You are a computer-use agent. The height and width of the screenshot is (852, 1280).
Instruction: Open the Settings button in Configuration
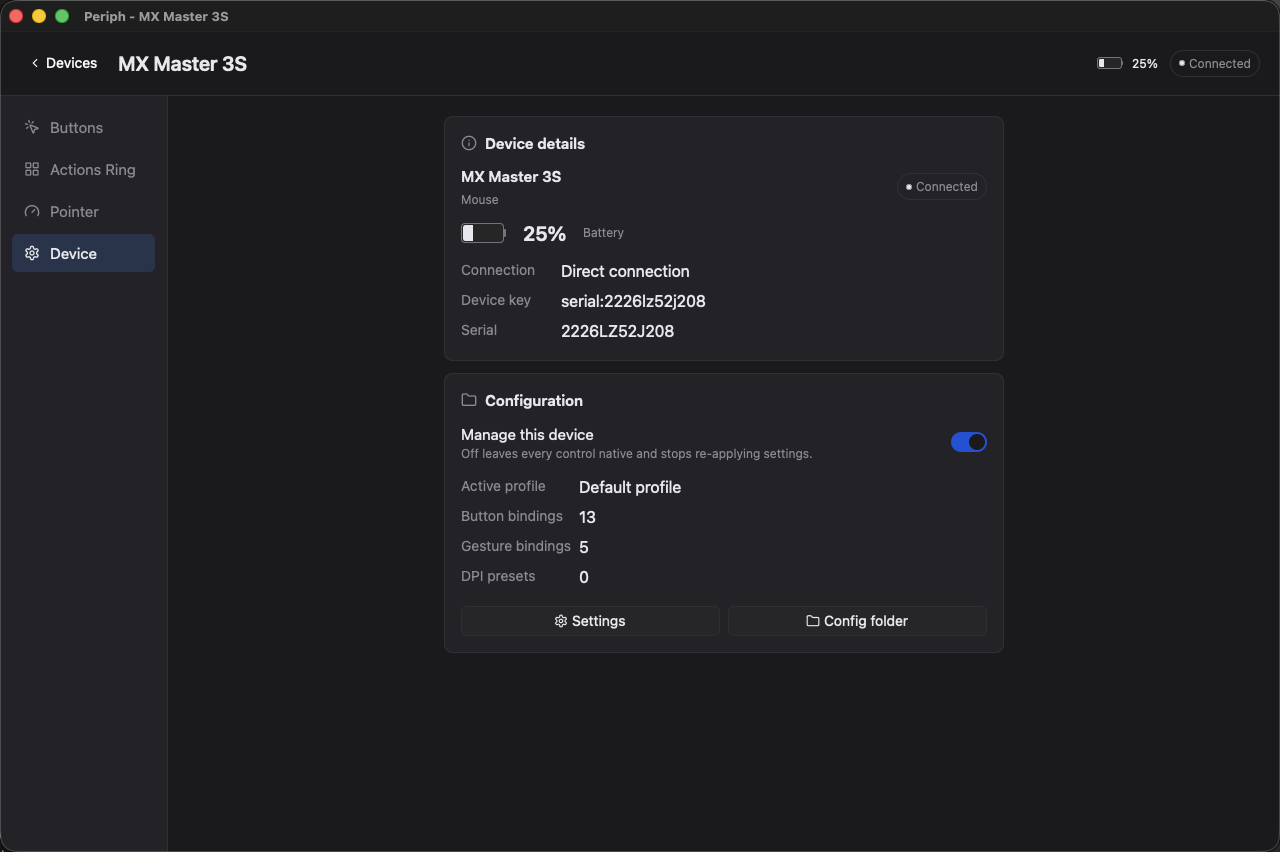point(590,621)
